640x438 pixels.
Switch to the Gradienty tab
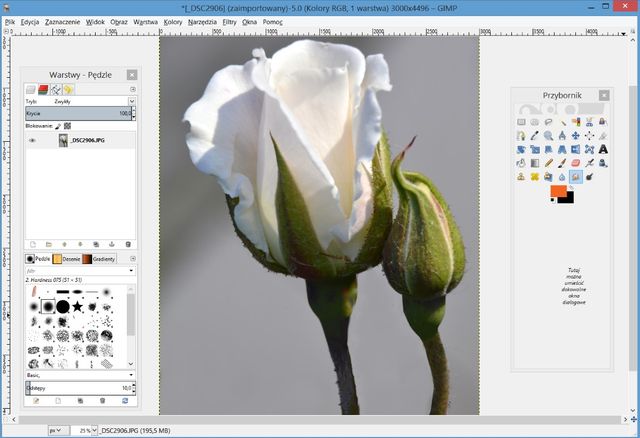(x=99, y=258)
